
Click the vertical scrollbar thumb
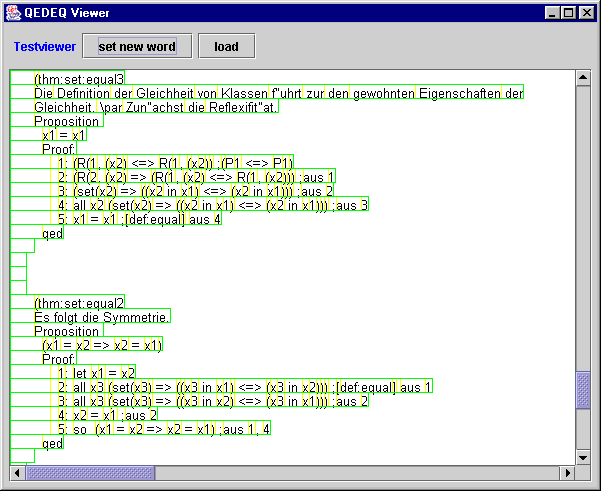pos(584,390)
